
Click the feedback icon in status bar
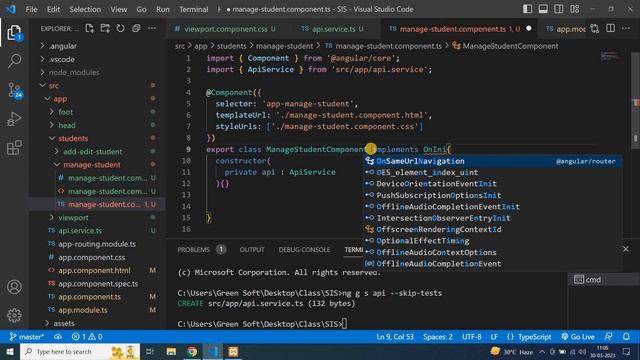608,337
